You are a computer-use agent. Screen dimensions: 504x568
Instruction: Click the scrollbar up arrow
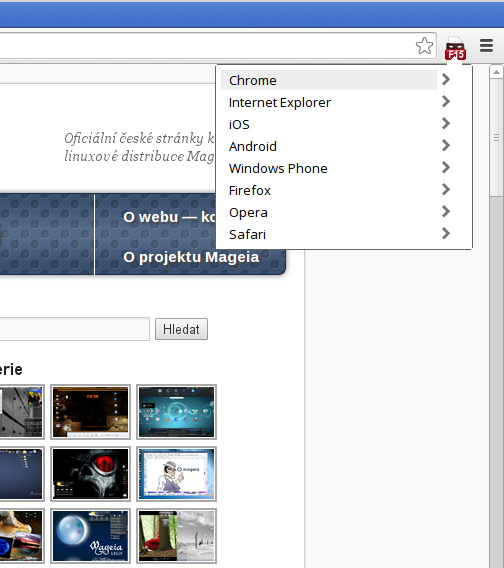click(496, 72)
